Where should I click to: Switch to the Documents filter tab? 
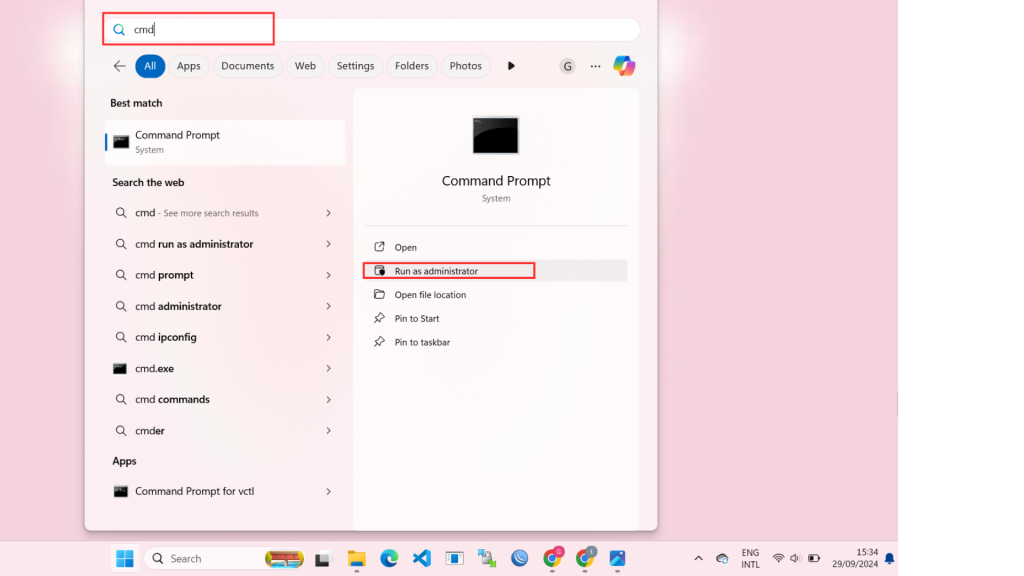[x=247, y=66]
